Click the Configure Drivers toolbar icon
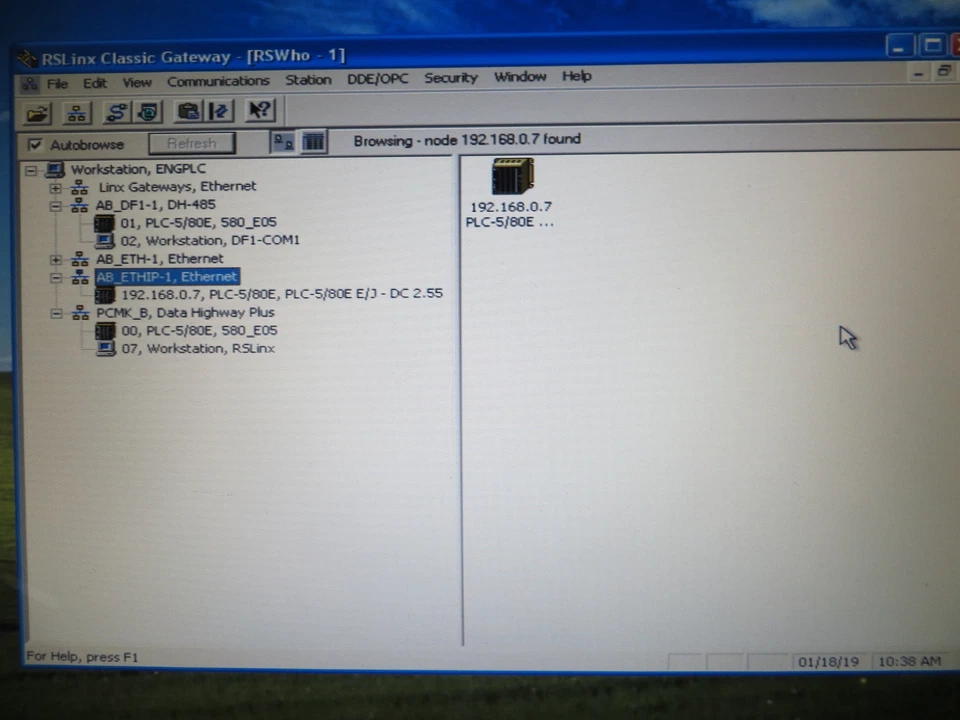 click(115, 112)
